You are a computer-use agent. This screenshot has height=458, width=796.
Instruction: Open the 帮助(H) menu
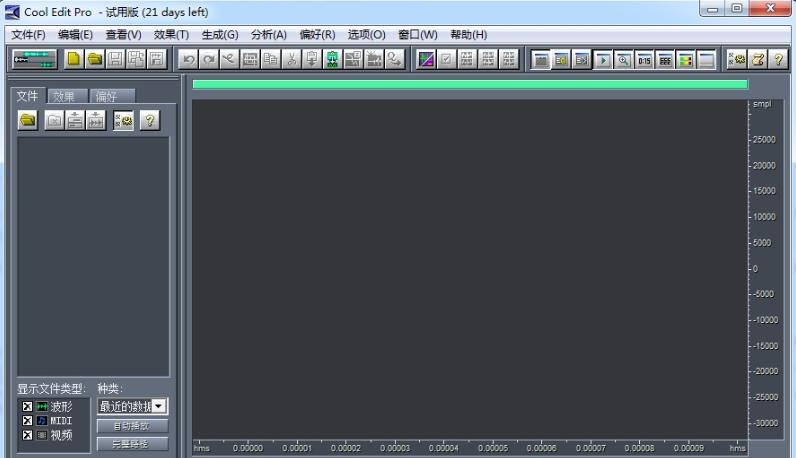469,35
